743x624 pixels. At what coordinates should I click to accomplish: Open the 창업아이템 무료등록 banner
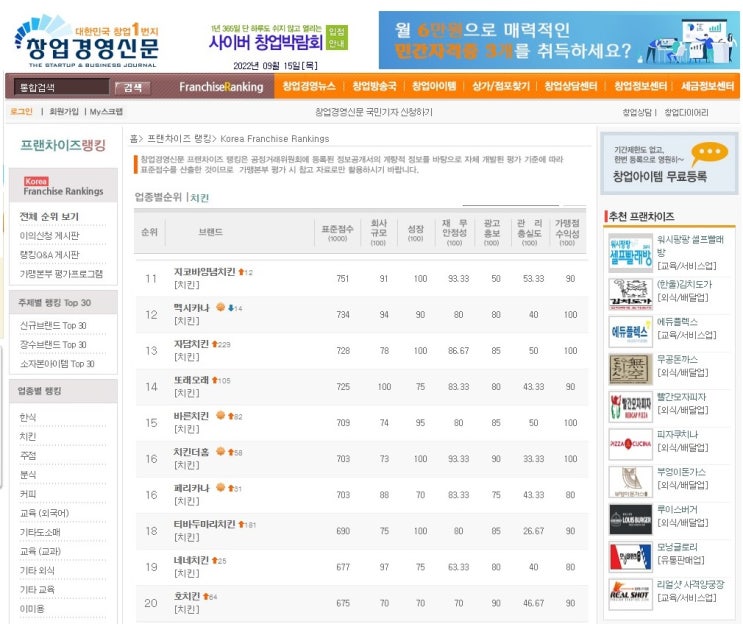[x=669, y=163]
